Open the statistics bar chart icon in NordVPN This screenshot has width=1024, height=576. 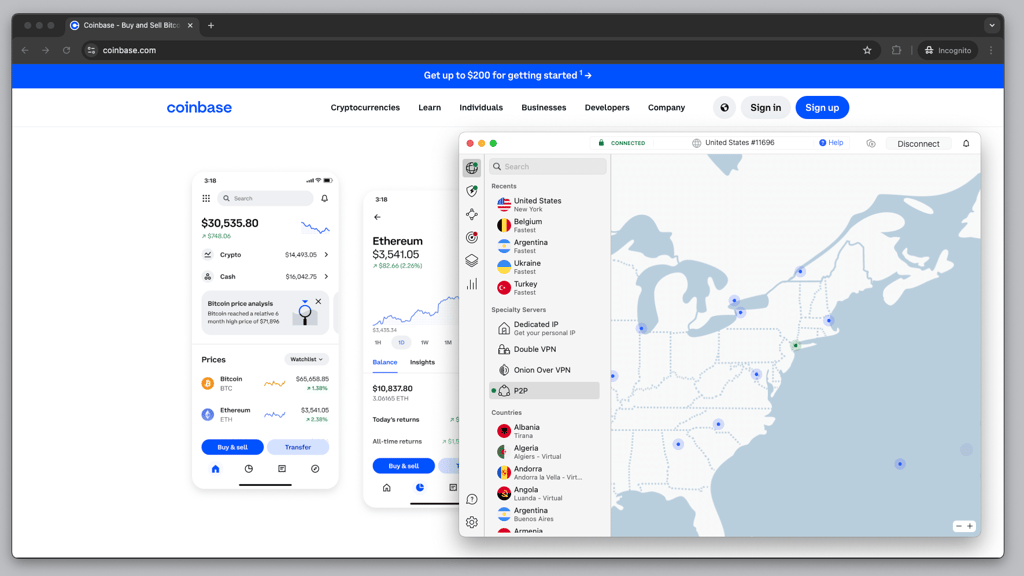[472, 284]
